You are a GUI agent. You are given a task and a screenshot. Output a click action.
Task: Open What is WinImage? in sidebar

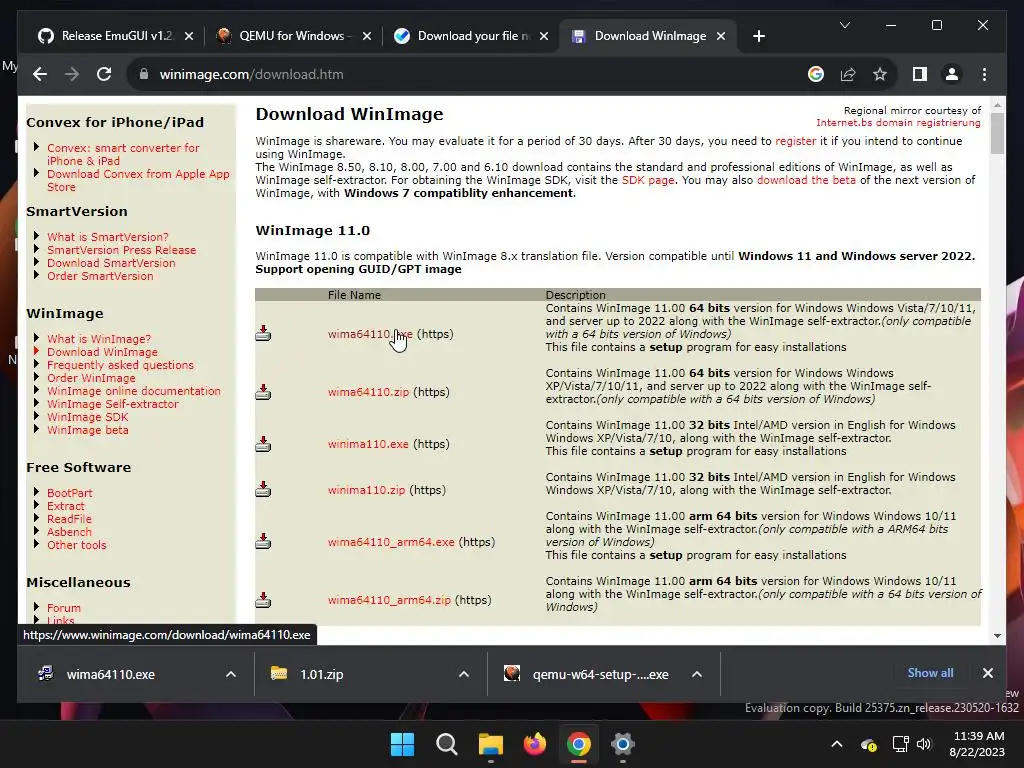(x=99, y=339)
